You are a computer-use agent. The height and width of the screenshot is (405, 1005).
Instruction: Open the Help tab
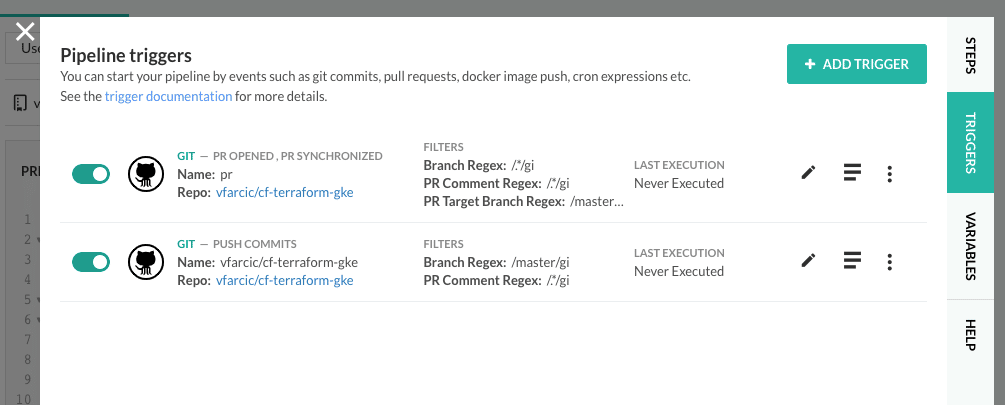point(970,335)
